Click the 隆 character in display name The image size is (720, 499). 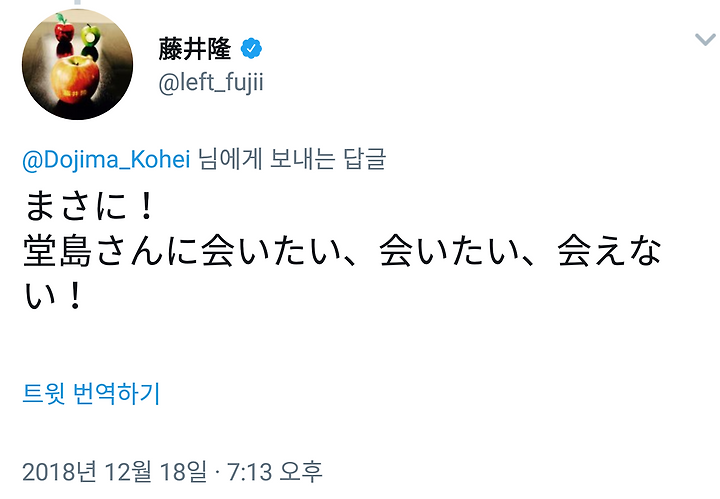219,49
